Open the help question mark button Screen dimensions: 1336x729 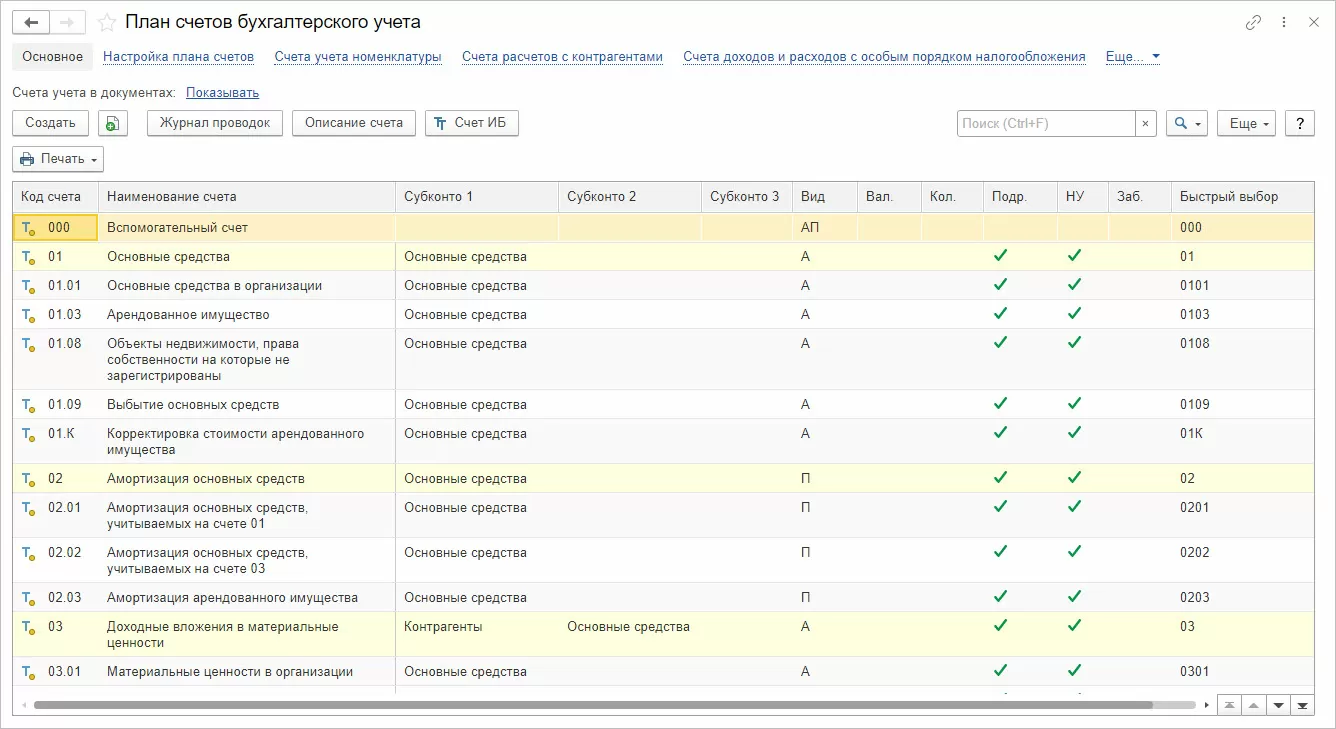1299,123
